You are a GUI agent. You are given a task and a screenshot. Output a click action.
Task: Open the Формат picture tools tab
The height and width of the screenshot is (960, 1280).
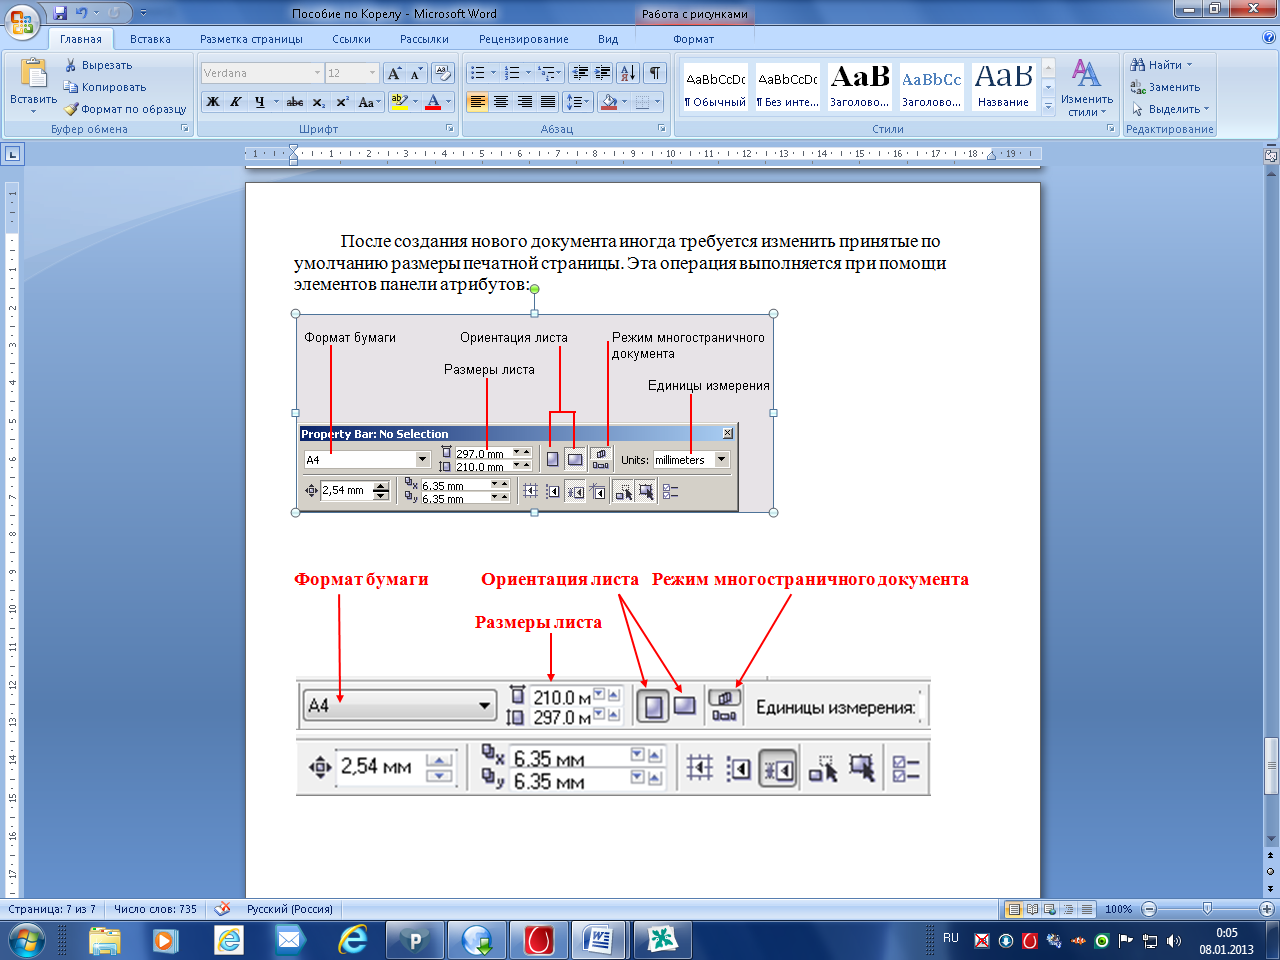(x=693, y=39)
